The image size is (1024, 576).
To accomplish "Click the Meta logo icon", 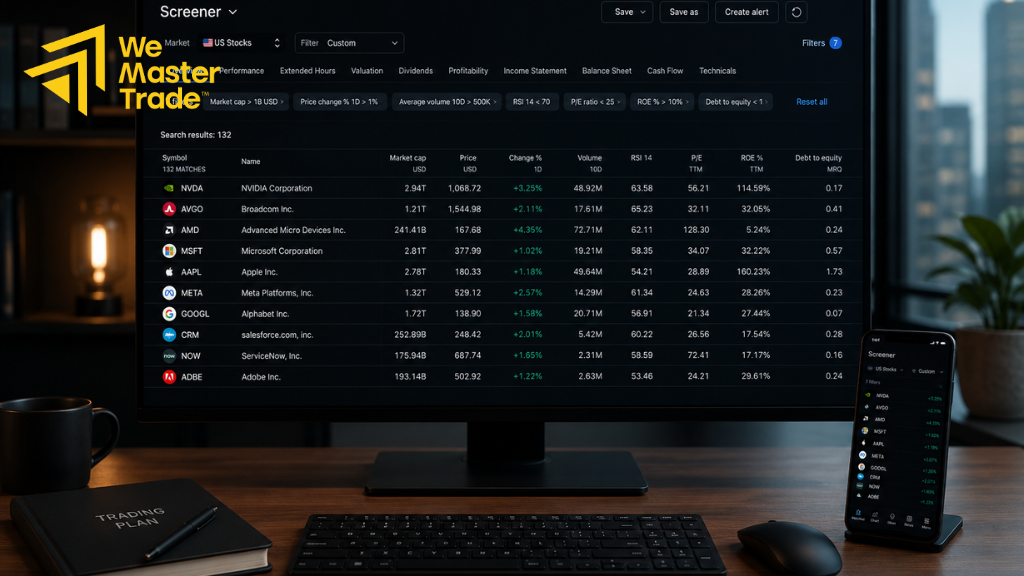I will (x=169, y=293).
